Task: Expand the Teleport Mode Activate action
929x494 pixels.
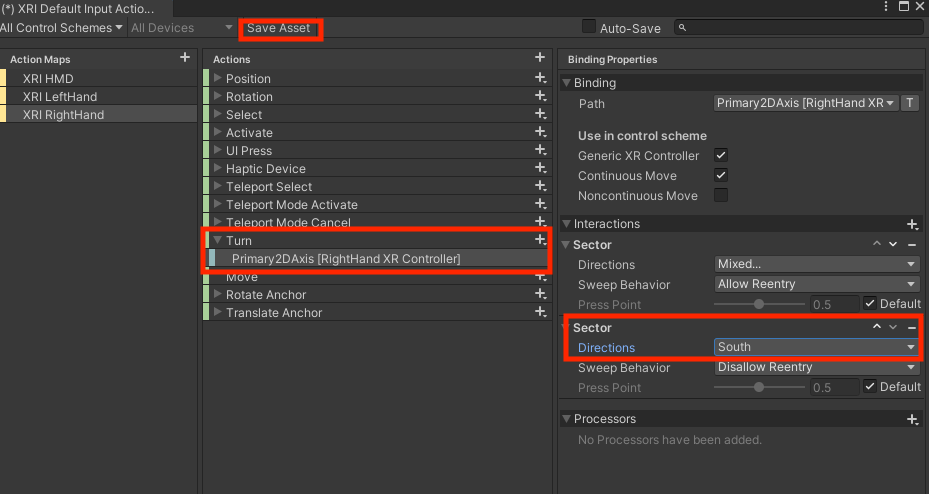Action: [217, 204]
